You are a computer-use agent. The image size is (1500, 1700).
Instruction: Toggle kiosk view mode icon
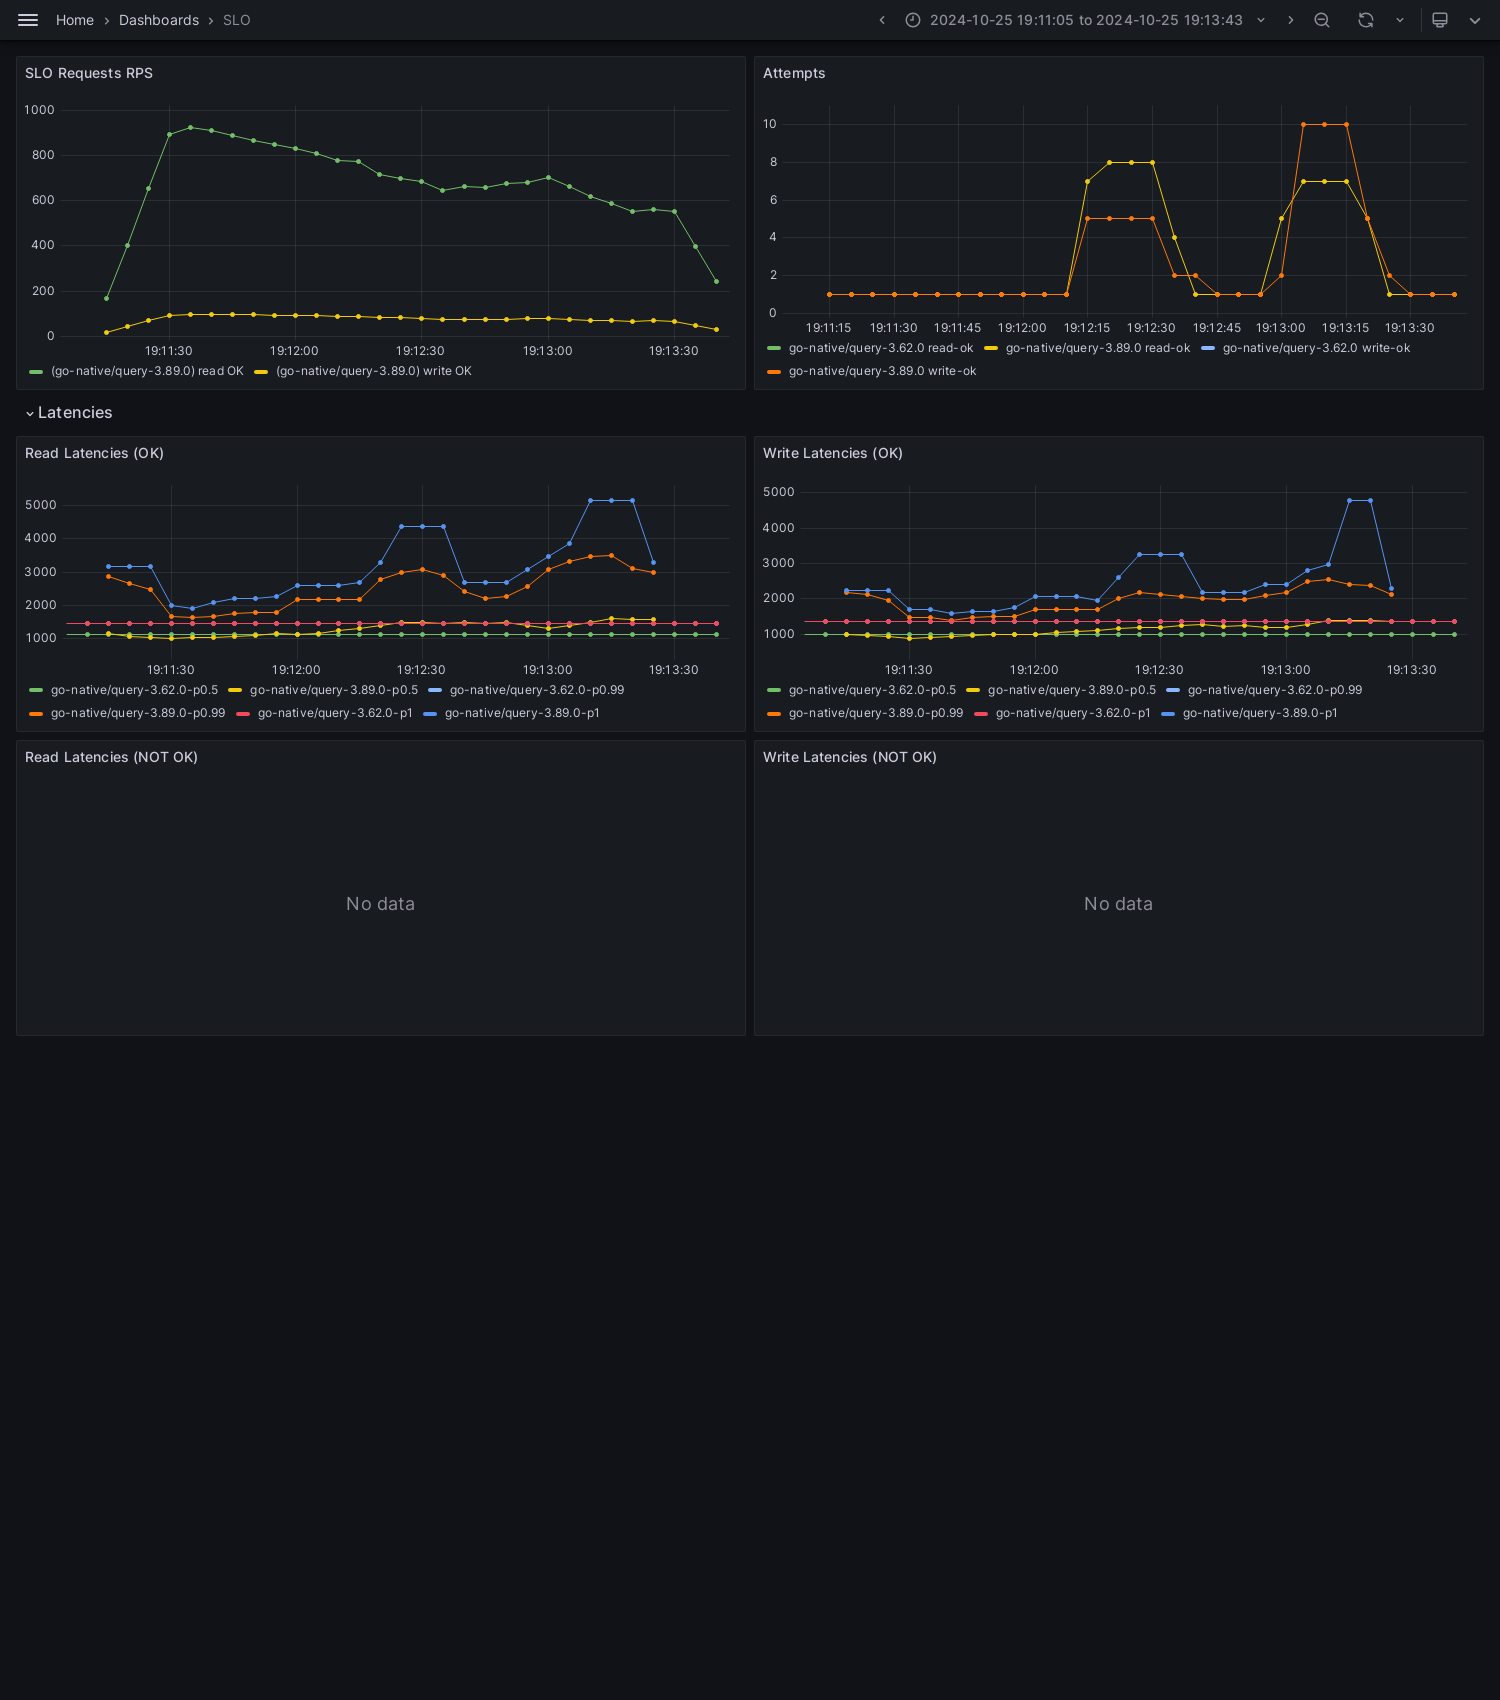point(1440,20)
